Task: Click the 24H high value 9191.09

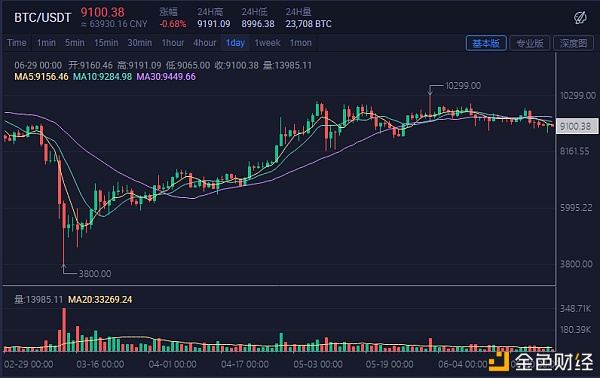Action: [x=214, y=24]
